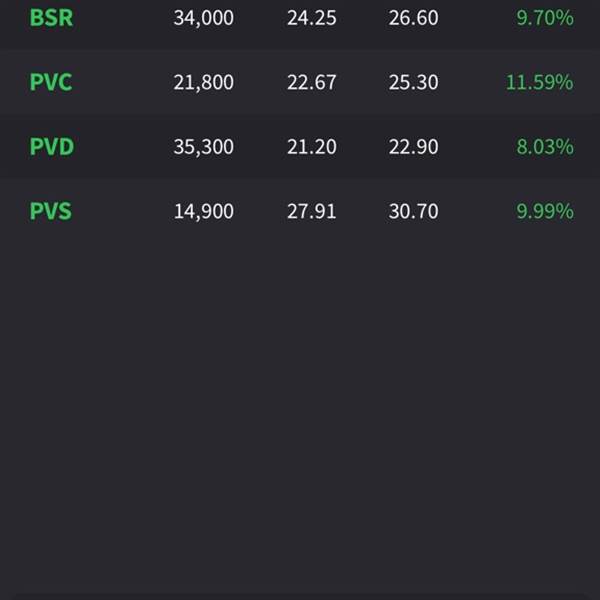Click BSR value 24.25
The image size is (600, 600).
[x=312, y=18]
